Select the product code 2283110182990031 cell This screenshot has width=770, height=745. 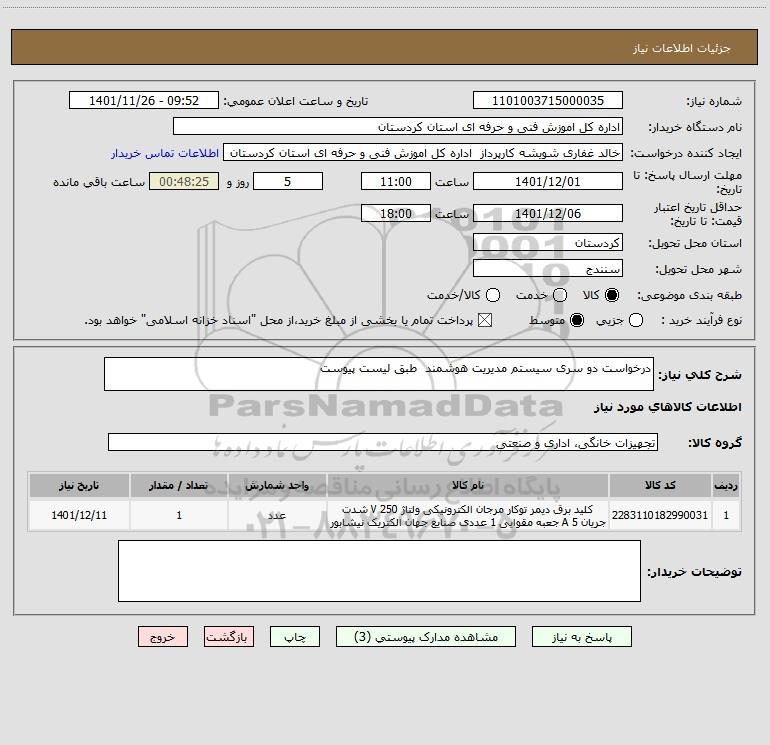(x=660, y=515)
